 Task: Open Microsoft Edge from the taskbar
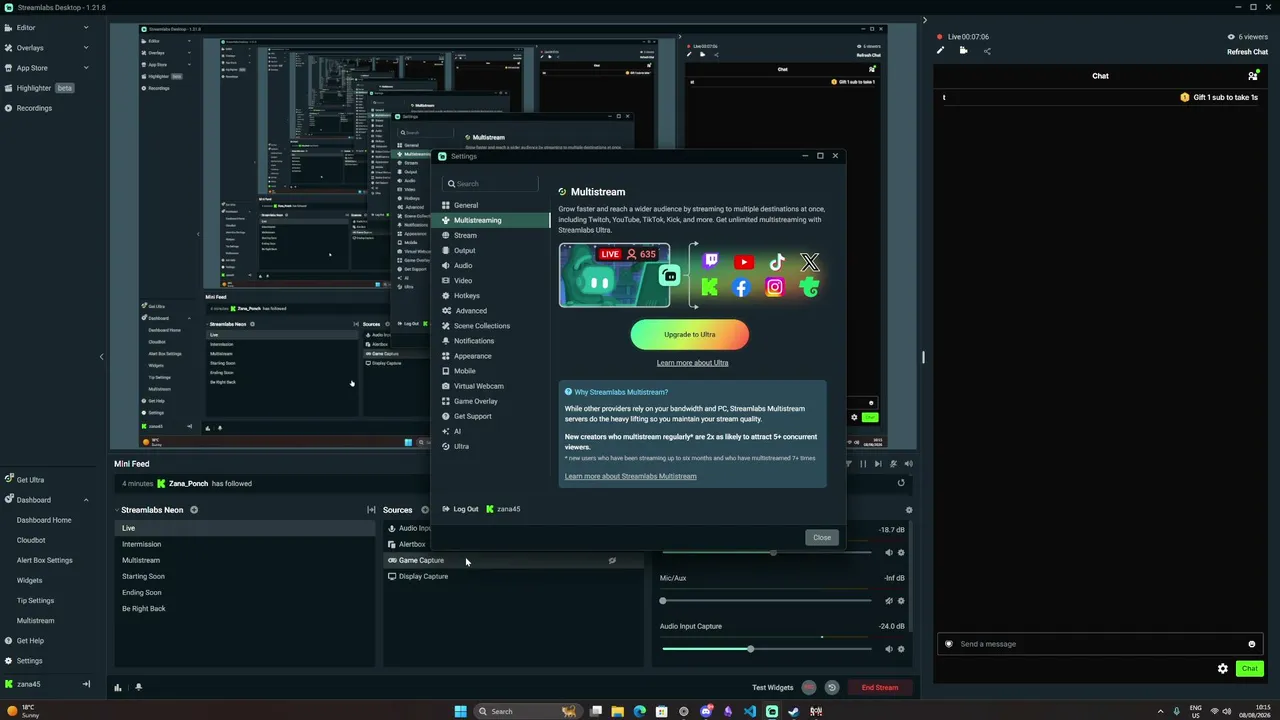pyautogui.click(x=640, y=711)
